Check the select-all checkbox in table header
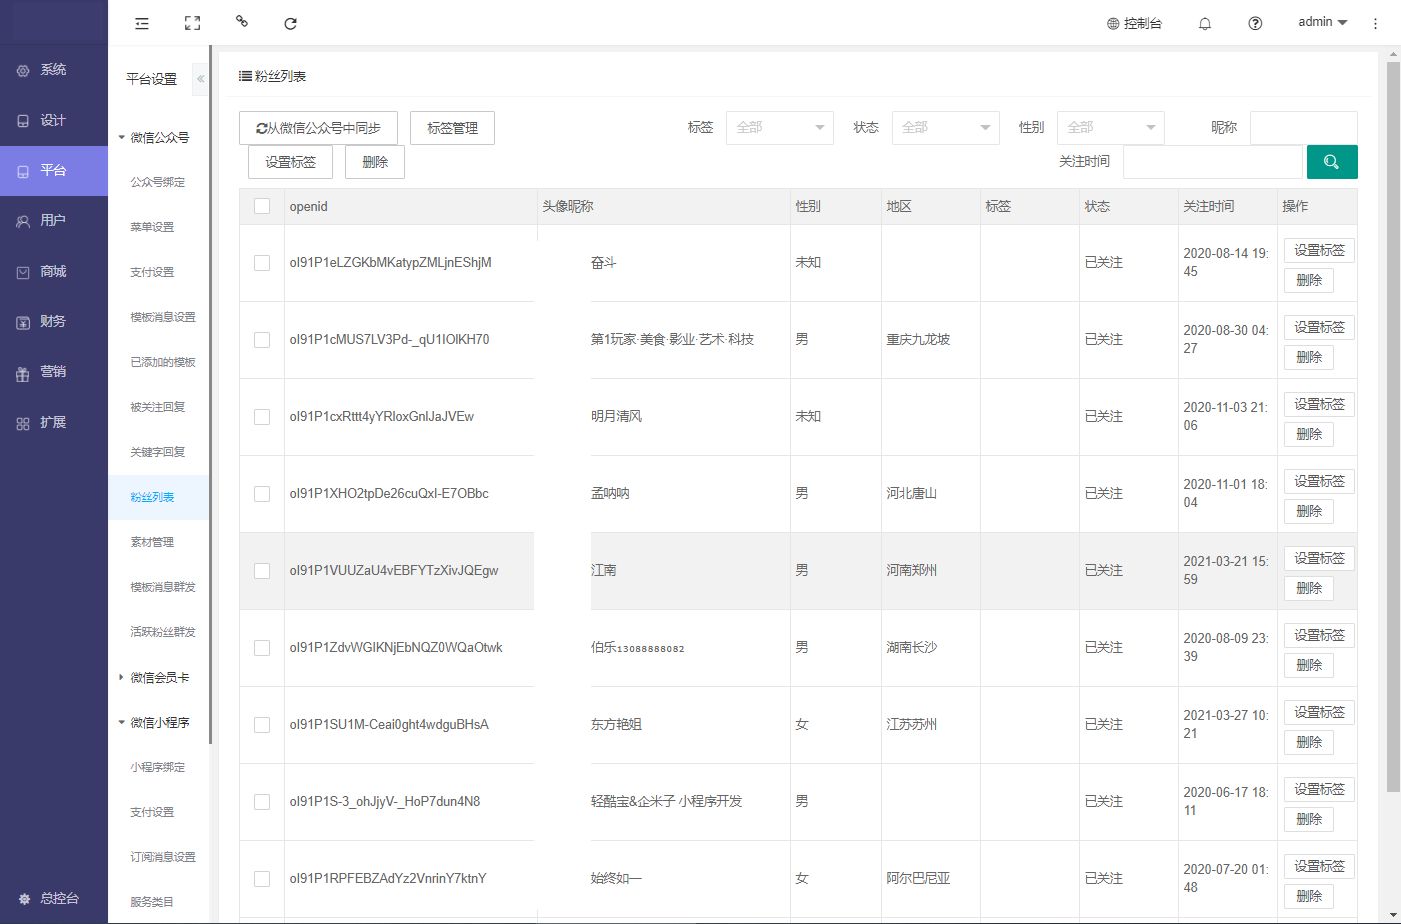This screenshot has height=924, width=1401. [262, 206]
